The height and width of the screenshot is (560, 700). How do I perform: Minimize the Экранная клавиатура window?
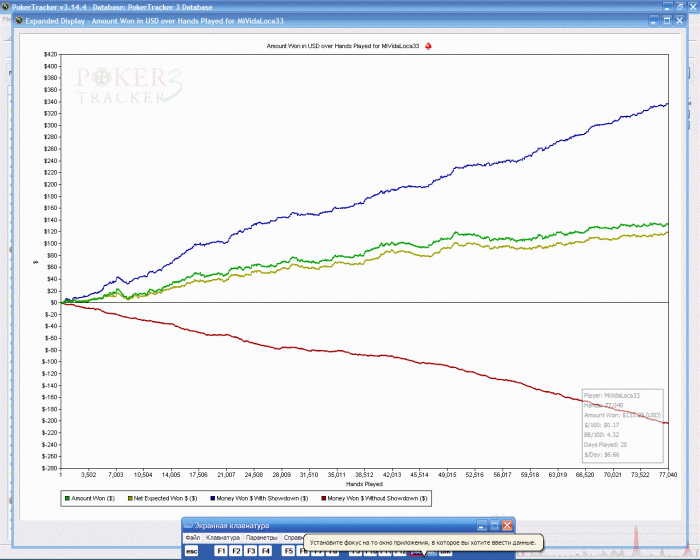(481, 526)
